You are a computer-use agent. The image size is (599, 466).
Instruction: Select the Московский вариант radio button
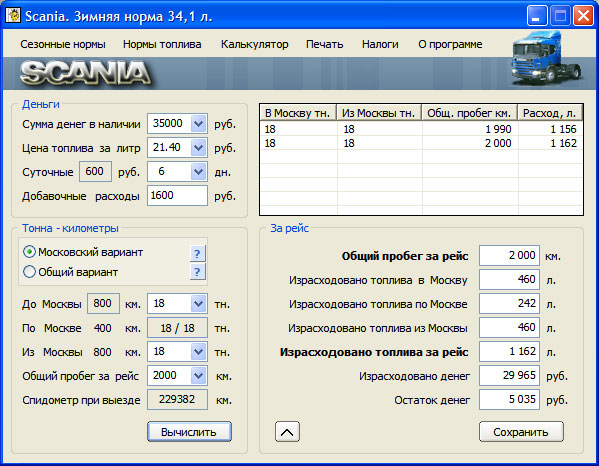(x=29, y=252)
